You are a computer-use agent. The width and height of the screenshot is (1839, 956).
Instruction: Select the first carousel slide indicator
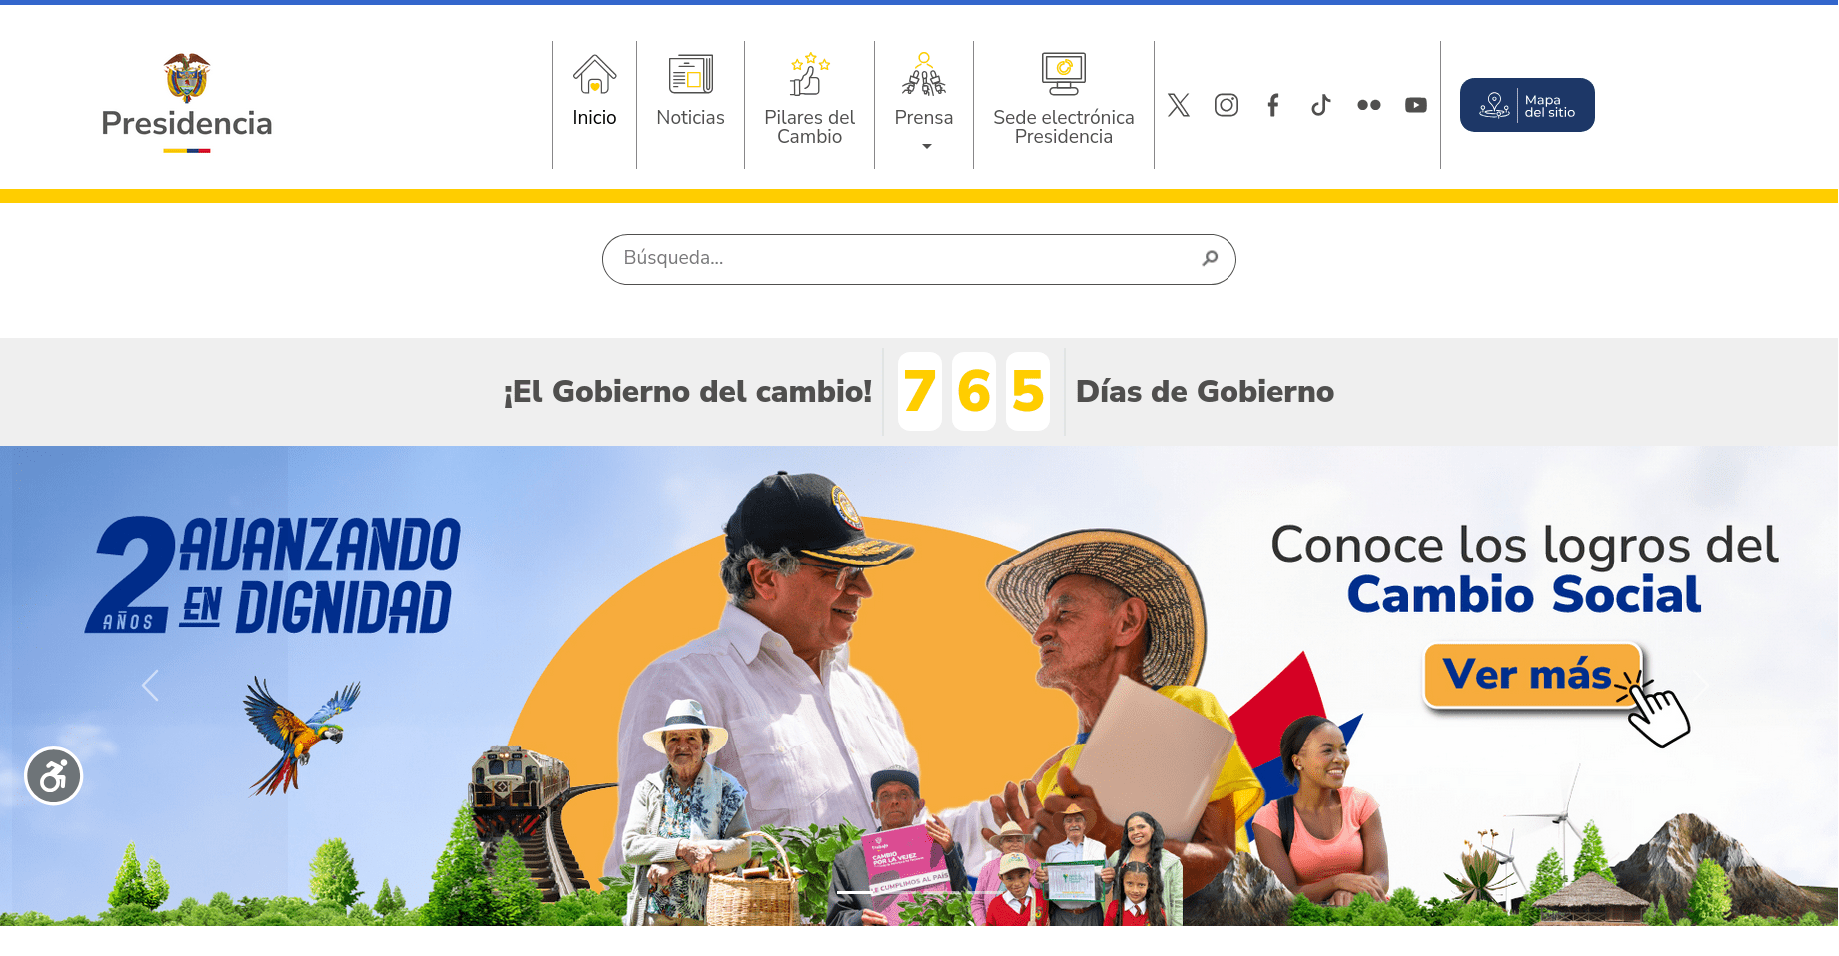(853, 891)
